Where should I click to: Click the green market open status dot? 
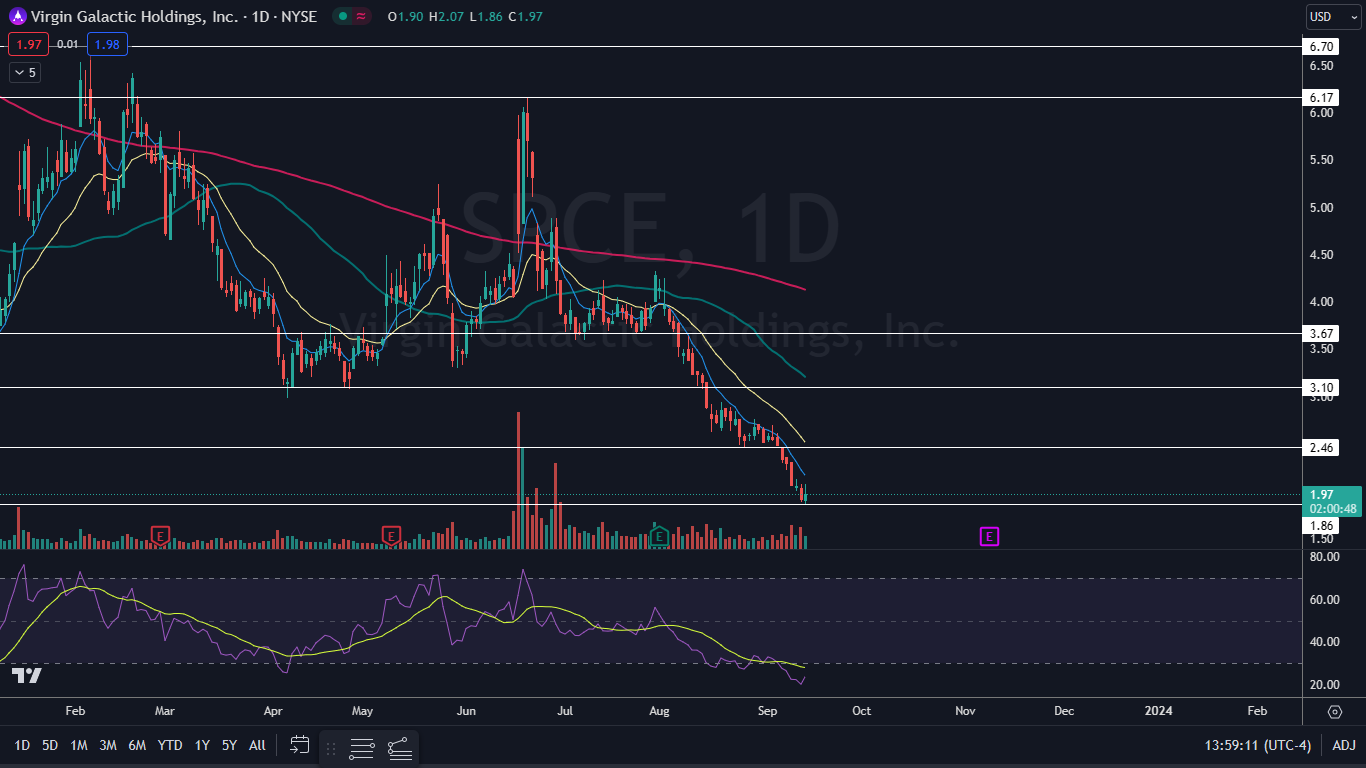(x=343, y=16)
